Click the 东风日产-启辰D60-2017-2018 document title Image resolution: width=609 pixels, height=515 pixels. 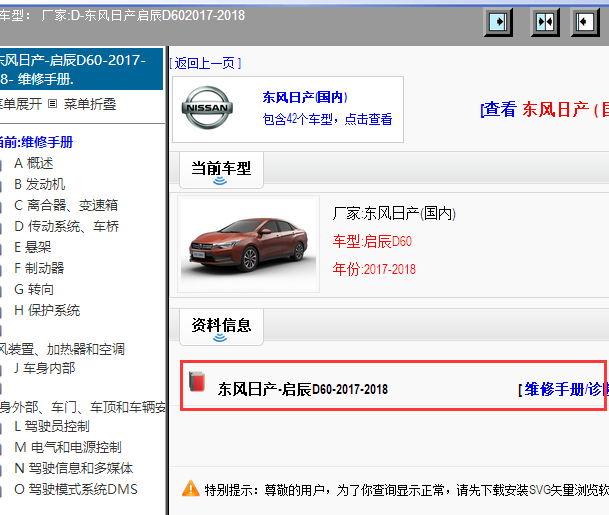(x=303, y=389)
